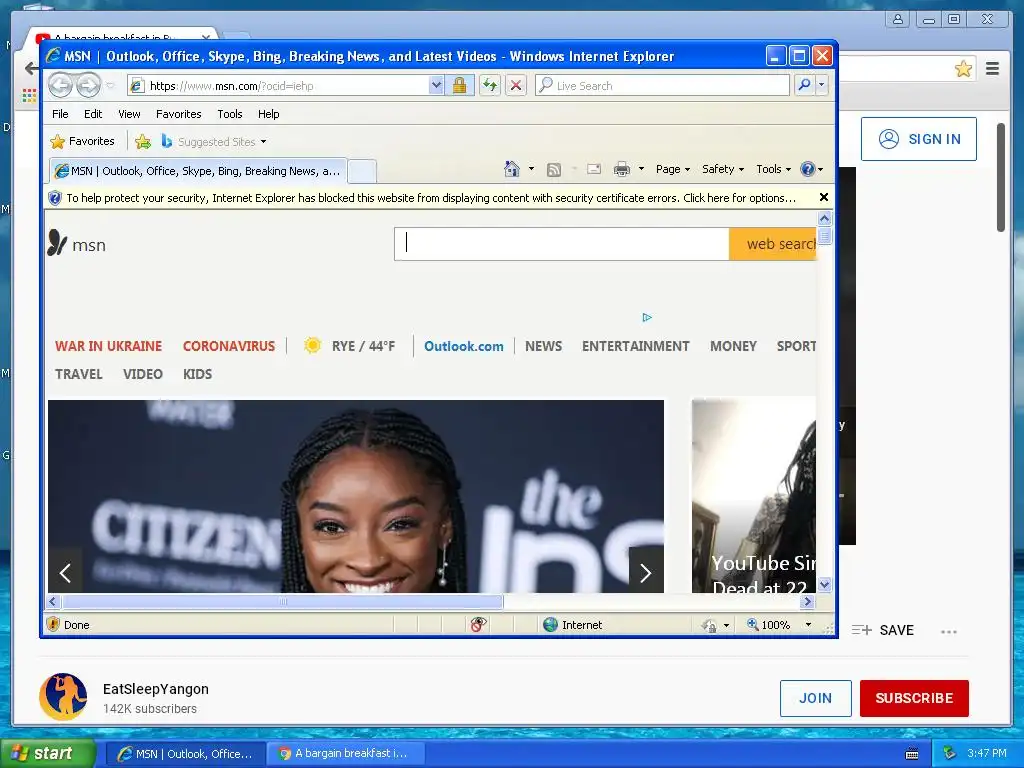Stop loading with red X button

(516, 86)
